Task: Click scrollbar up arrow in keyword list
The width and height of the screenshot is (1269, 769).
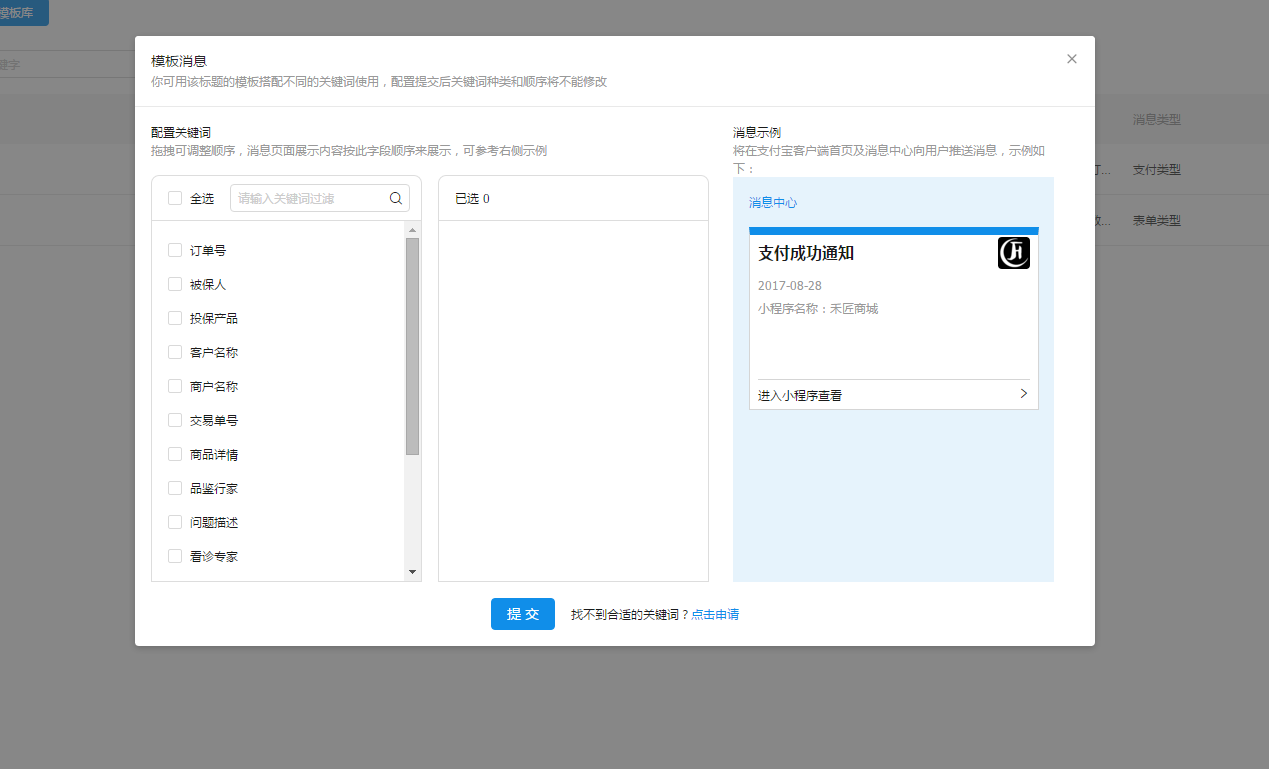Action: click(412, 230)
